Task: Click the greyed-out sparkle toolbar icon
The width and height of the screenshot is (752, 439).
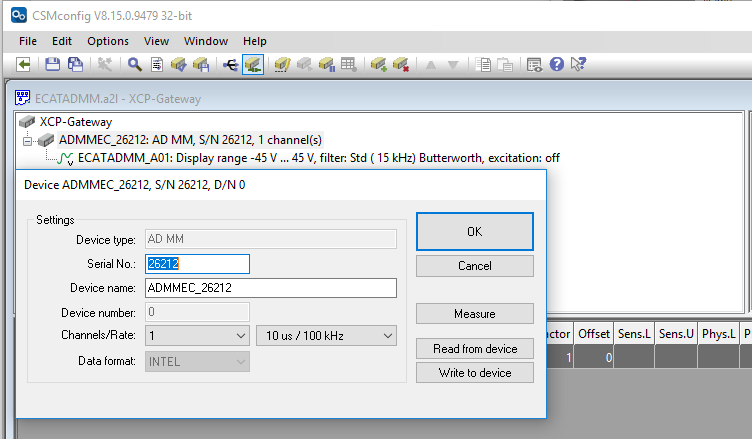Action: pos(105,64)
